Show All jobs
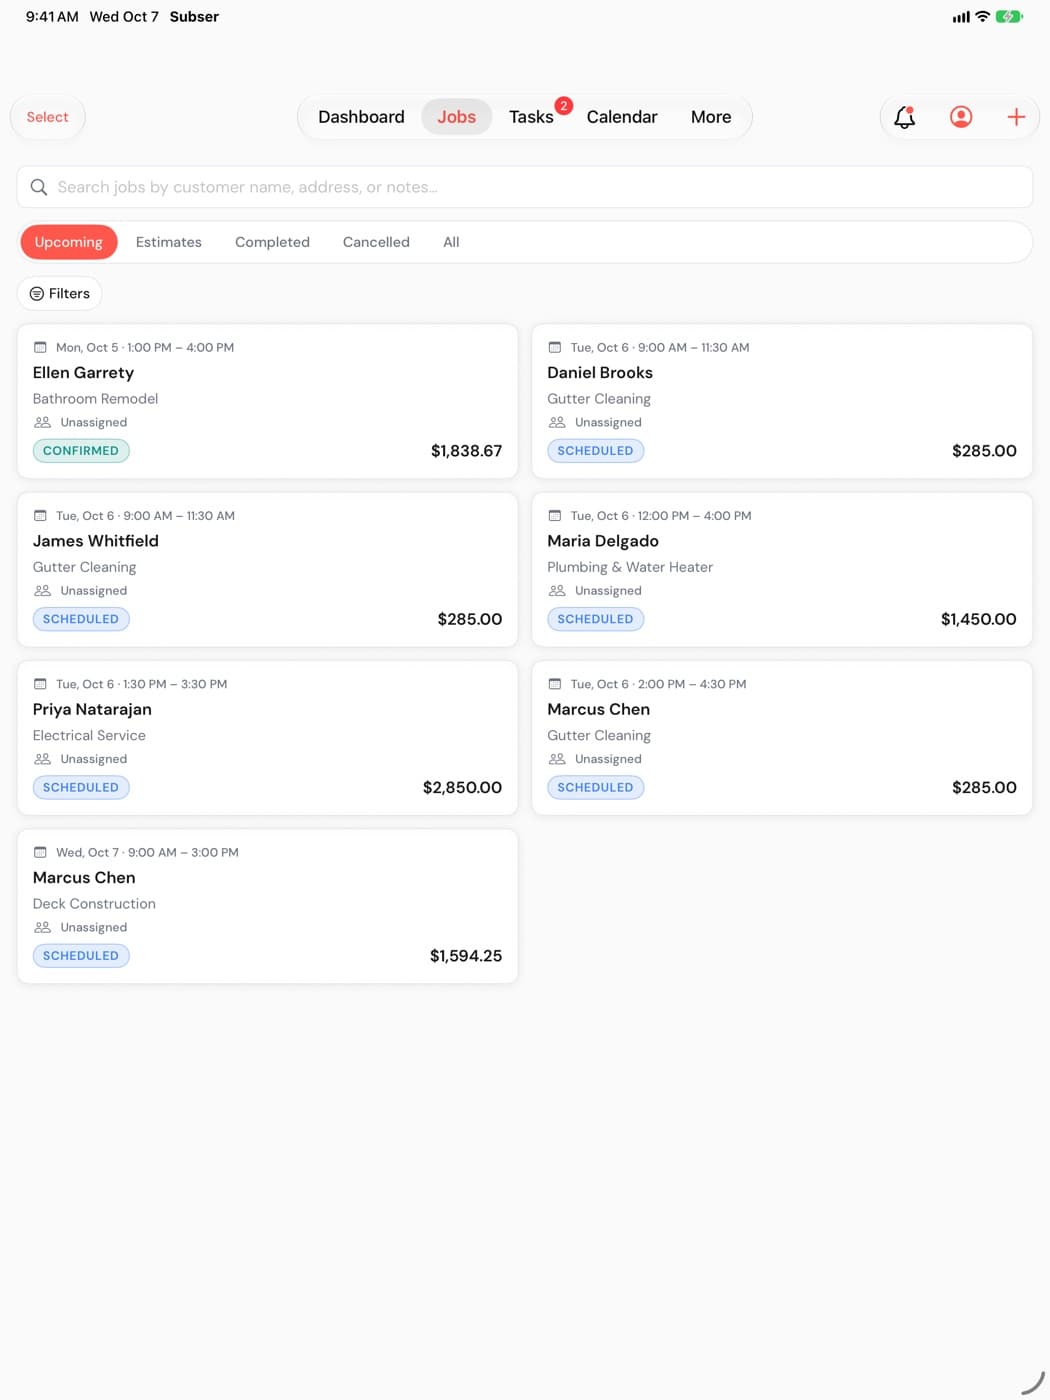Image resolution: width=1050 pixels, height=1400 pixels. (451, 242)
